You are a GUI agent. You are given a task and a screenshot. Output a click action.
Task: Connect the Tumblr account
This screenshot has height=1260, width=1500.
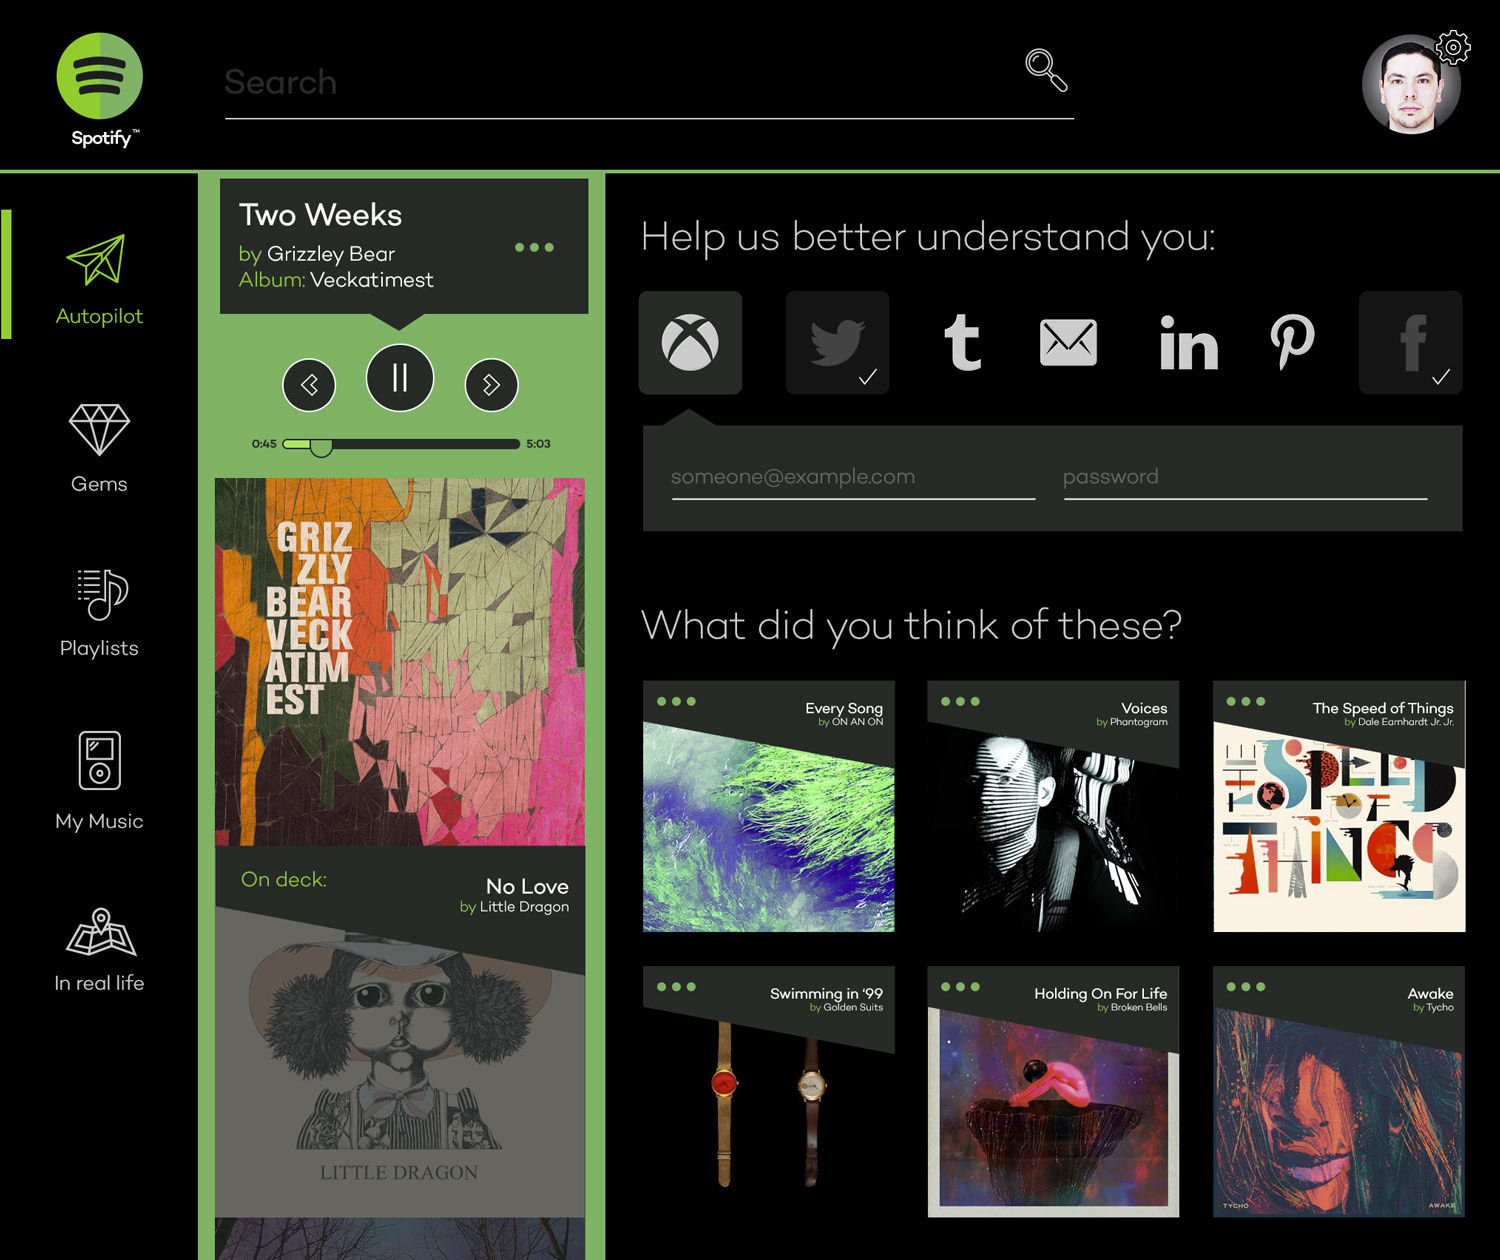[x=962, y=342]
